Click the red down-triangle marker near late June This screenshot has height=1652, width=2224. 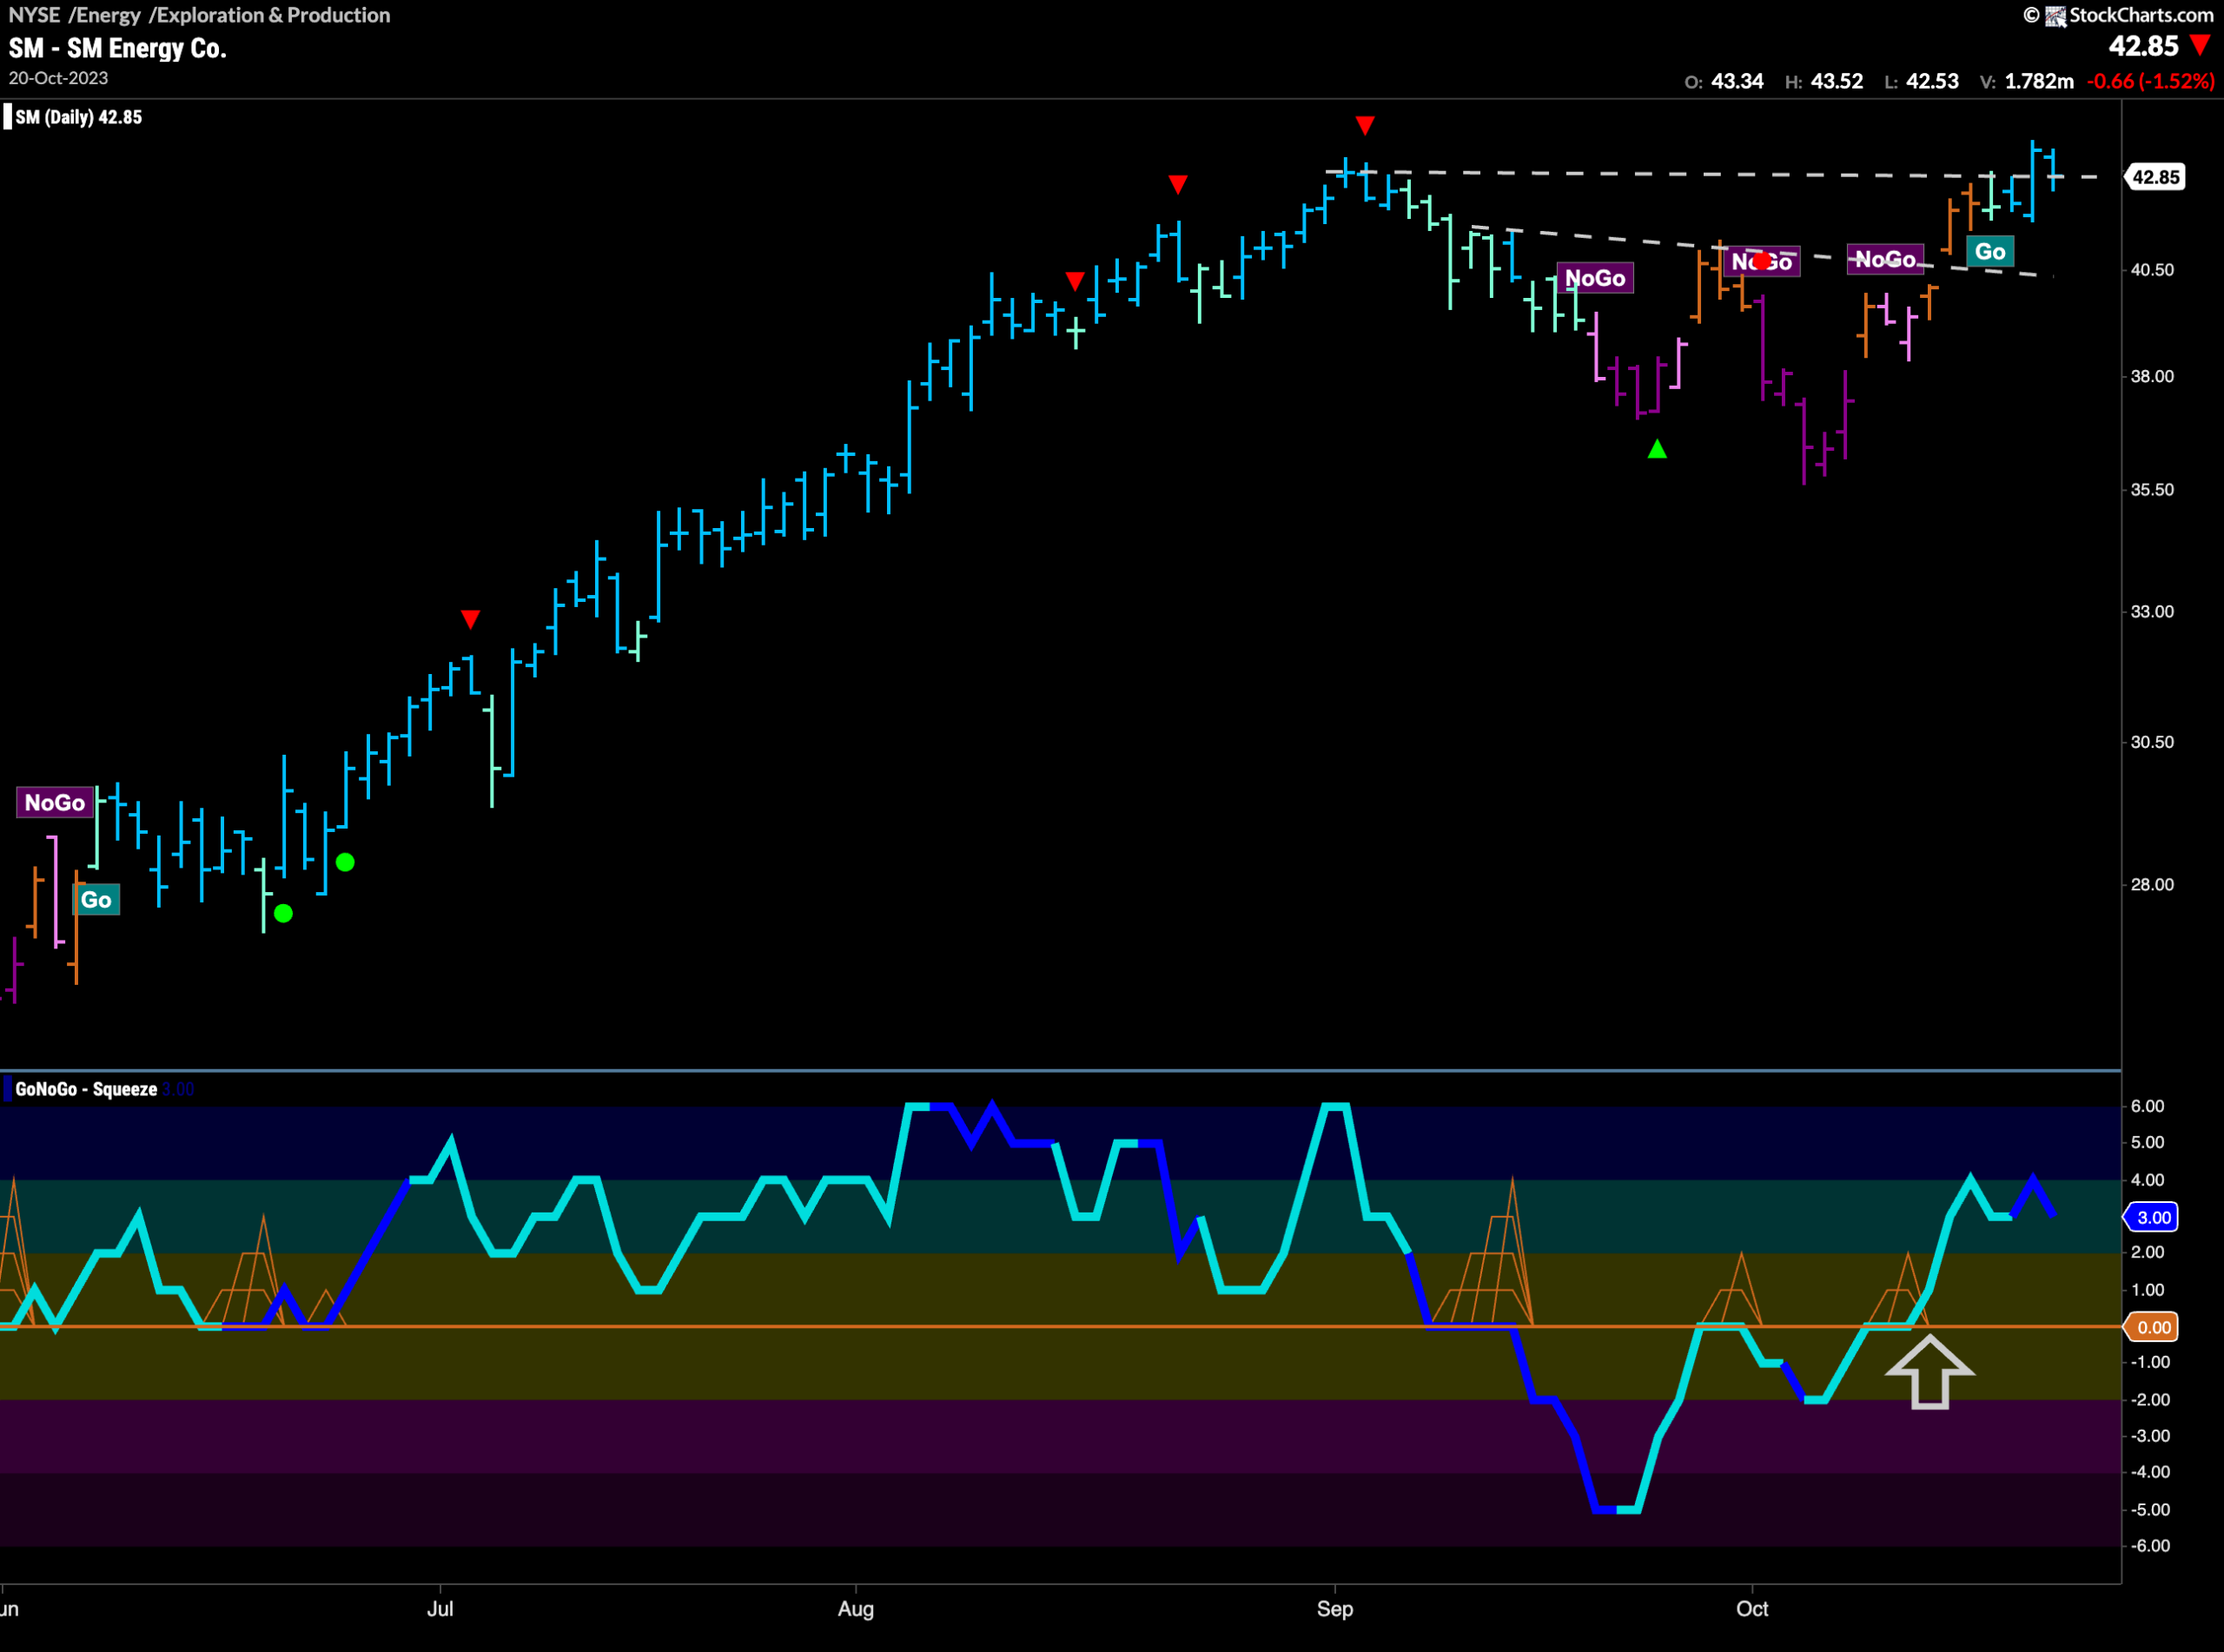coord(470,619)
